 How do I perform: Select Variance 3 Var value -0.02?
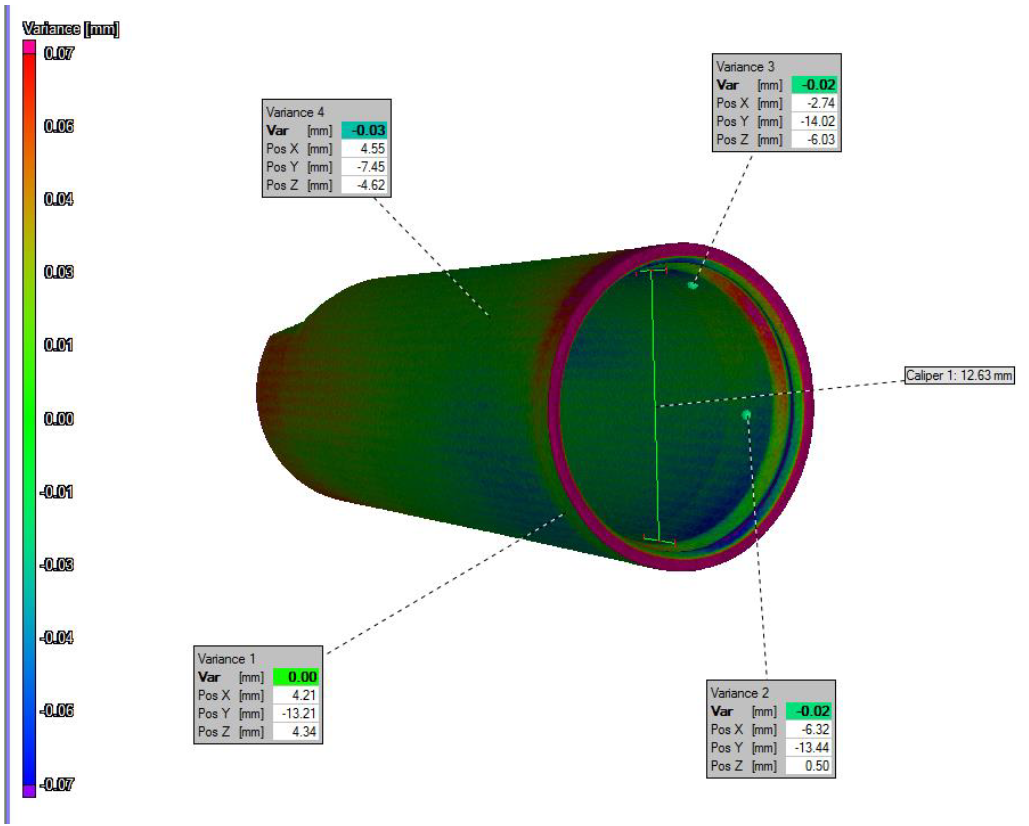[x=814, y=85]
